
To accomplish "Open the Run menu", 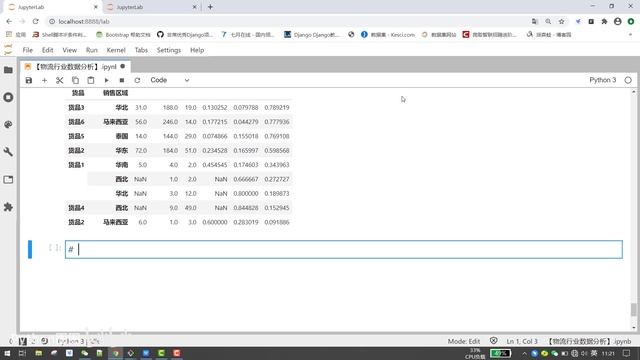I will [92, 50].
